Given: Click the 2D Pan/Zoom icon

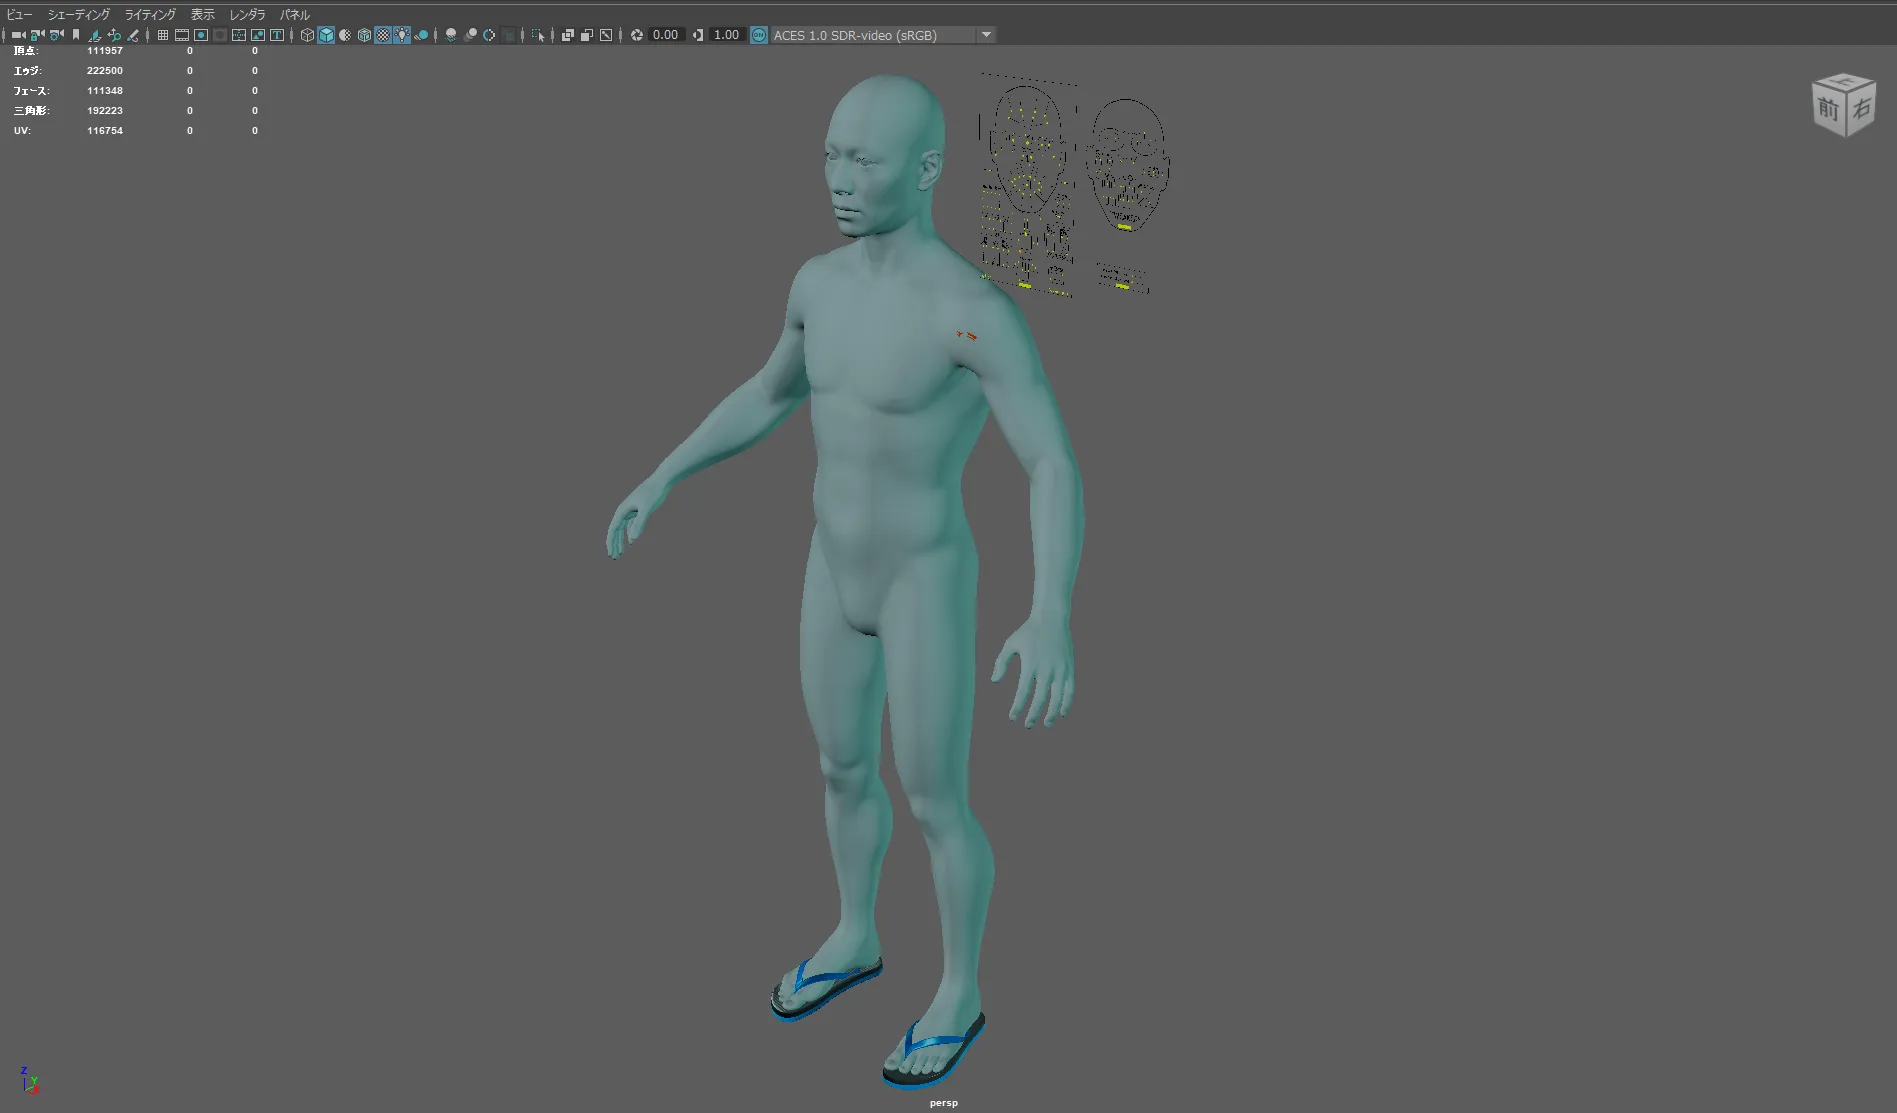Looking at the screenshot, I should [x=114, y=35].
